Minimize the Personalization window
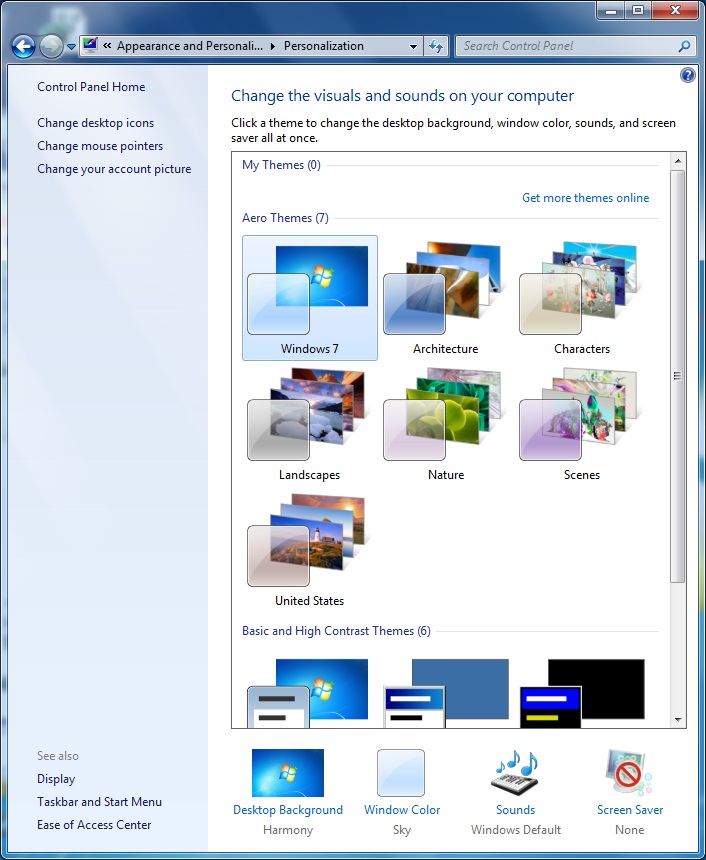This screenshot has width=706, height=860. [x=612, y=10]
